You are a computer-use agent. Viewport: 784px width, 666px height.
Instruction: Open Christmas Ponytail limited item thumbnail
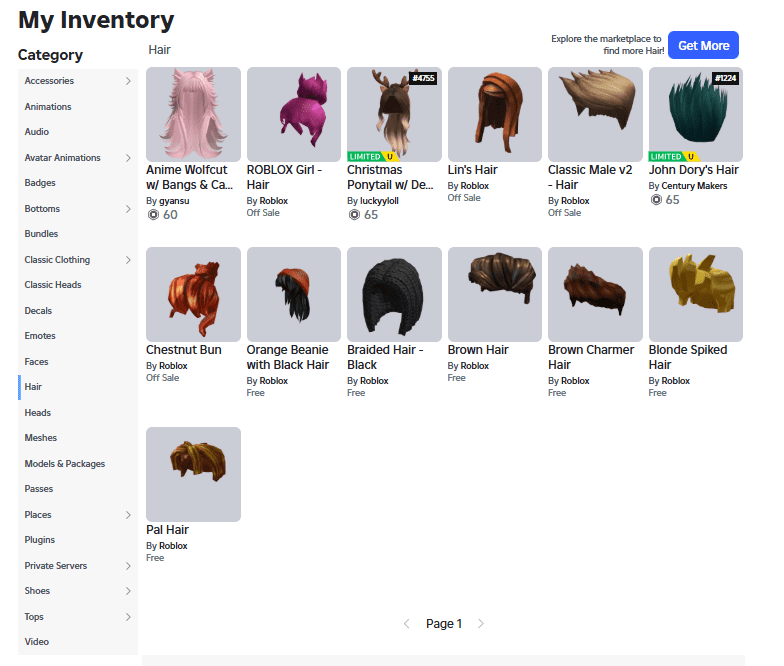click(394, 114)
